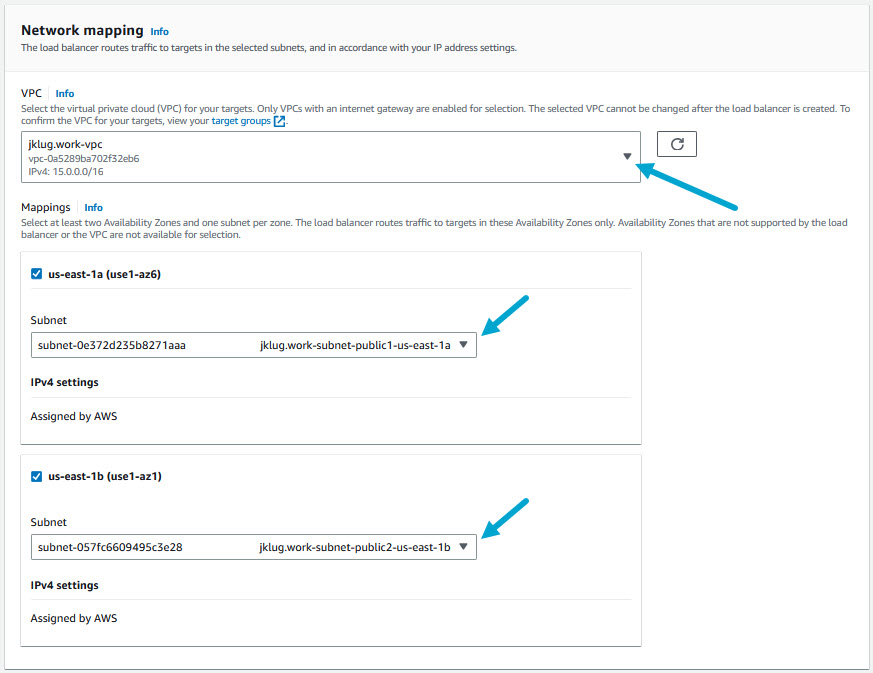
Task: Click the external link icon beside target groups
Action: (x=280, y=122)
